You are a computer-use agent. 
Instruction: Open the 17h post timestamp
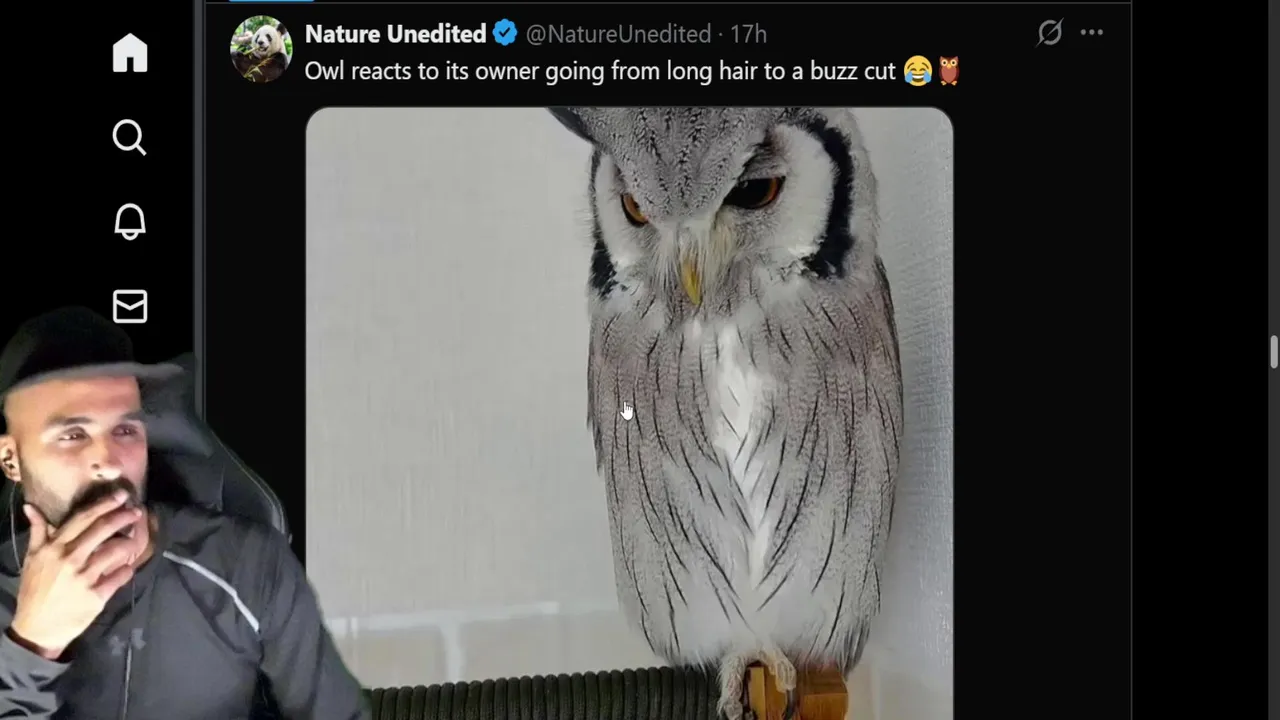click(748, 34)
